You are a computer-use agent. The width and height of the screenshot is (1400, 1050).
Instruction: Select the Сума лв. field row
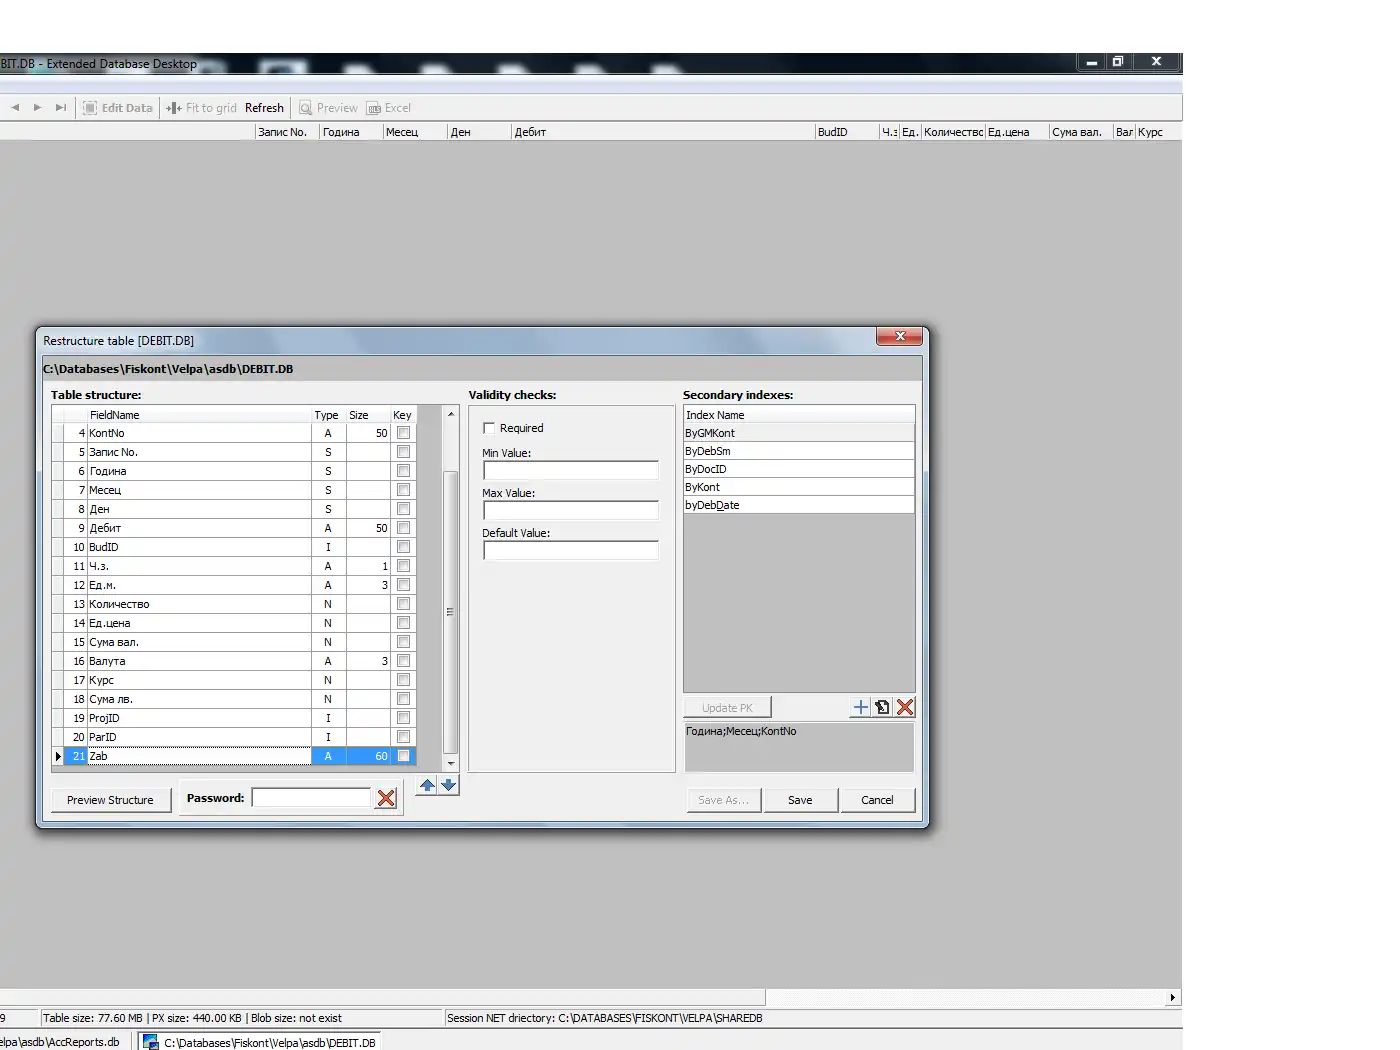234,699
